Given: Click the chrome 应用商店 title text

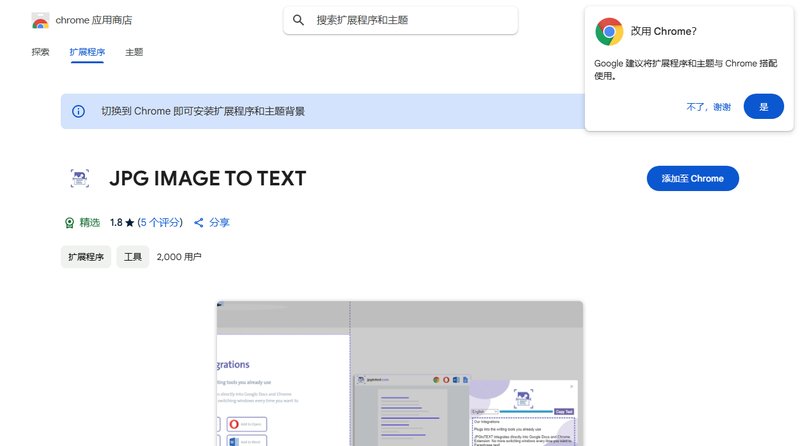Looking at the screenshot, I should (94, 20).
